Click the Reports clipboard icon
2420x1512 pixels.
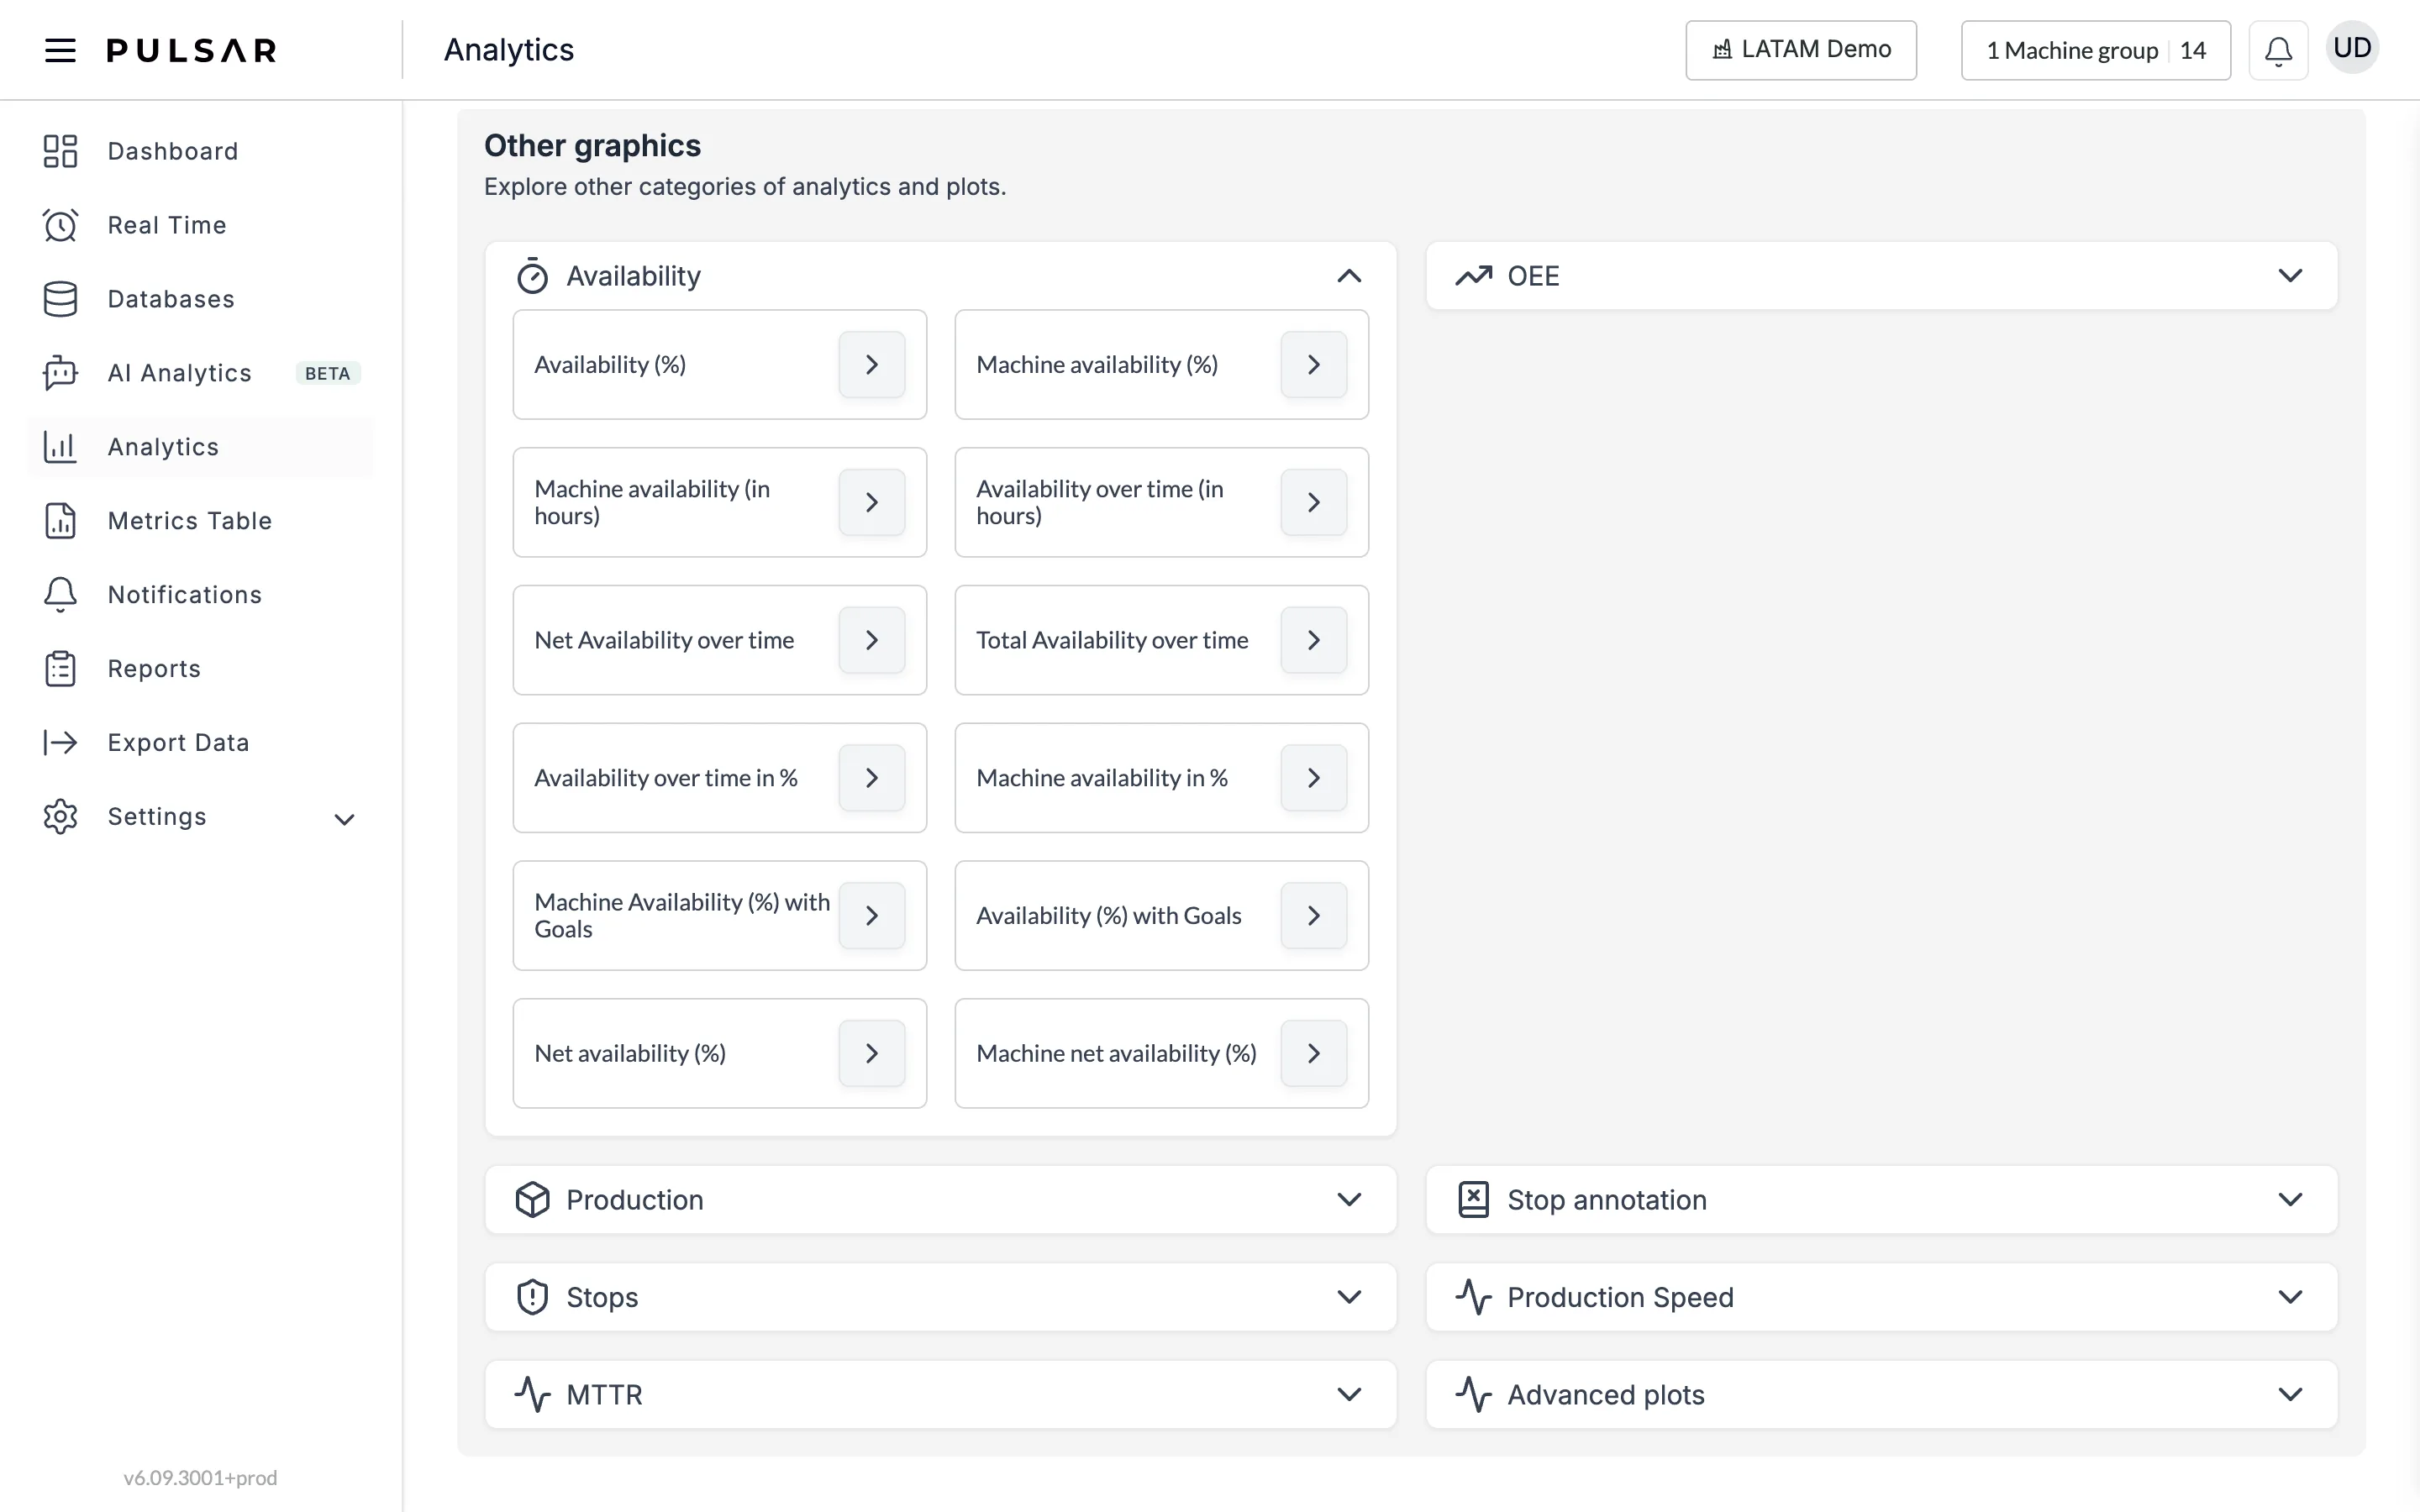60,669
